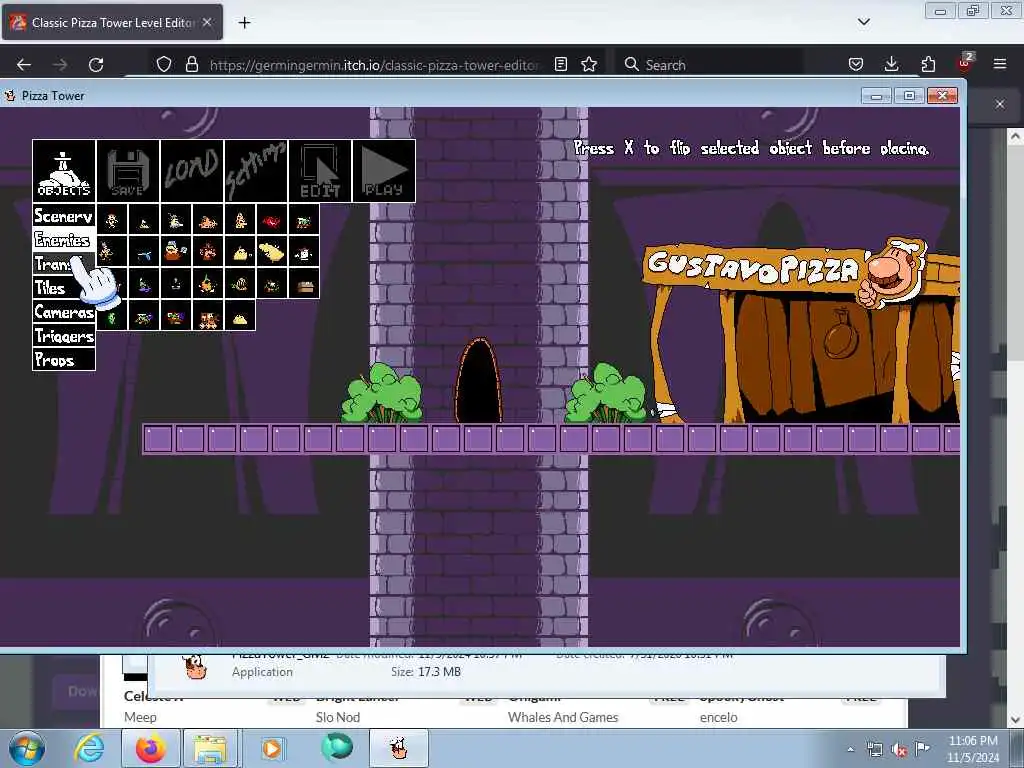Launch Internet Explorer from the taskbar
1024x768 pixels.
(x=88, y=748)
